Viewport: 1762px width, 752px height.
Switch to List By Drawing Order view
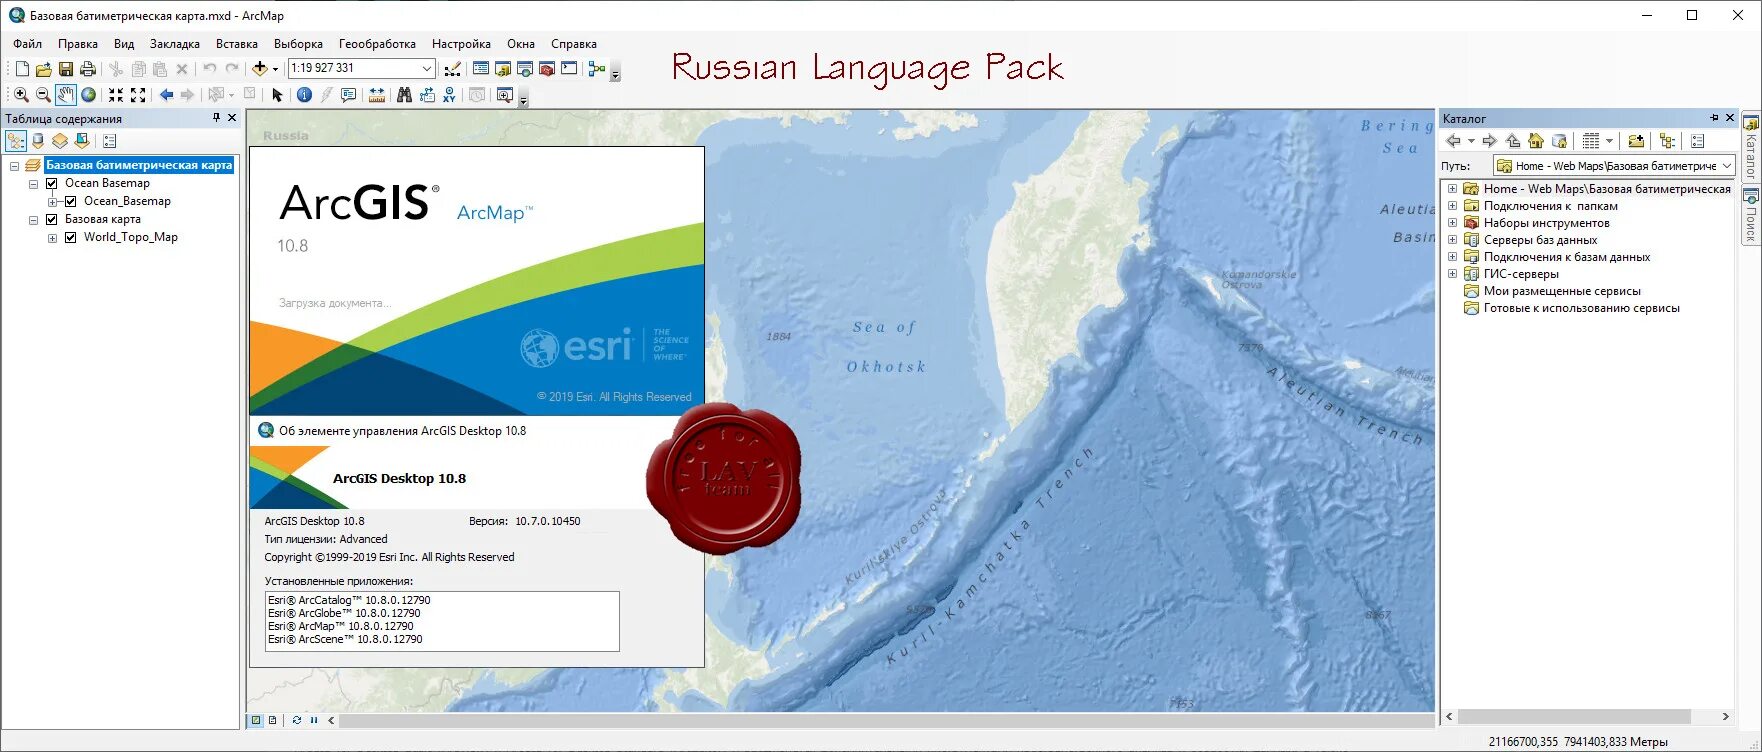[16, 141]
